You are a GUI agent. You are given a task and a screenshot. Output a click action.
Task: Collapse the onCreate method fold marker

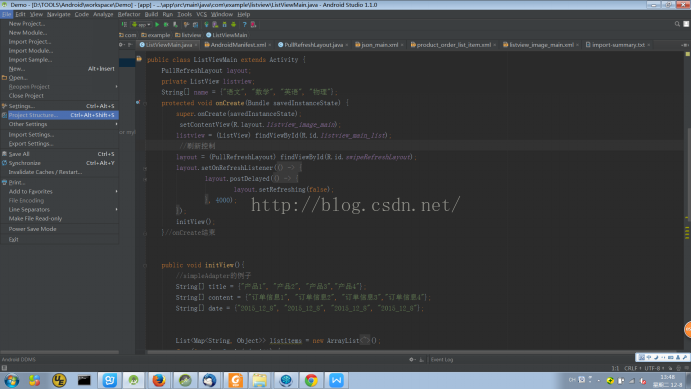[x=145, y=103]
